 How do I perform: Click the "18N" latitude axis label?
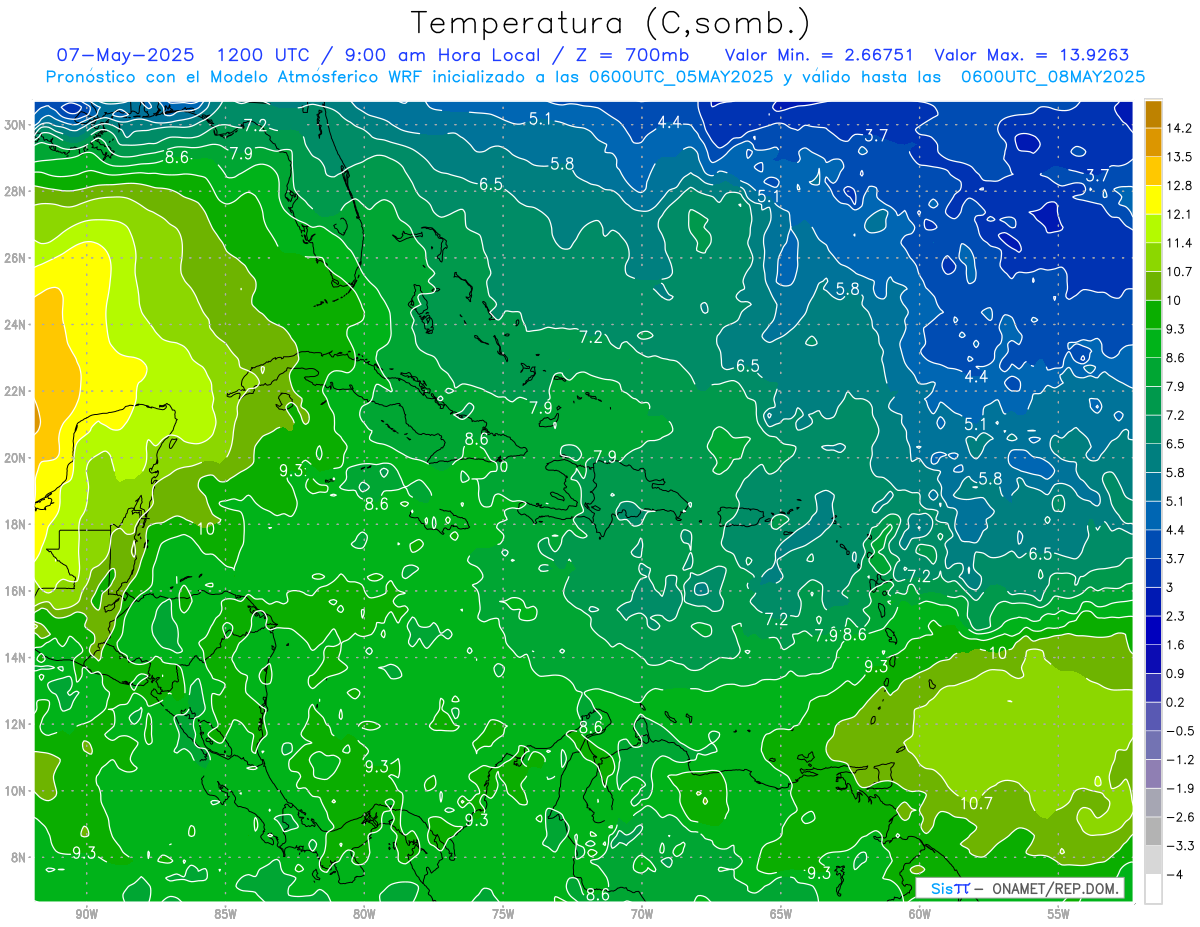coord(15,524)
